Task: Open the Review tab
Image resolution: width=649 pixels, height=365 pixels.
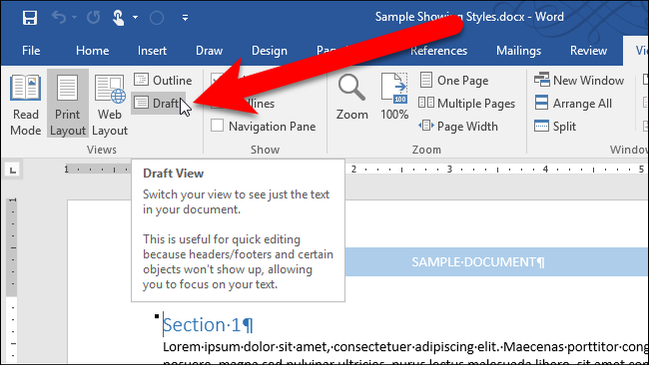Action: [588, 50]
